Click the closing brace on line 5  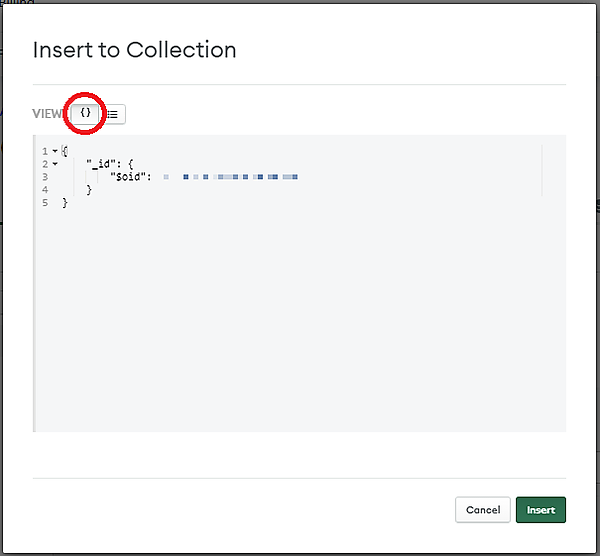(x=65, y=203)
